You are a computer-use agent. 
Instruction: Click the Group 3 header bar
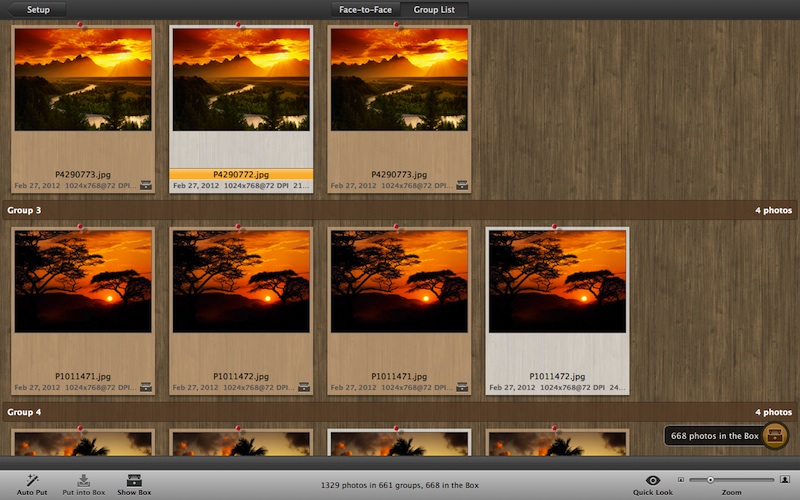[400, 211]
